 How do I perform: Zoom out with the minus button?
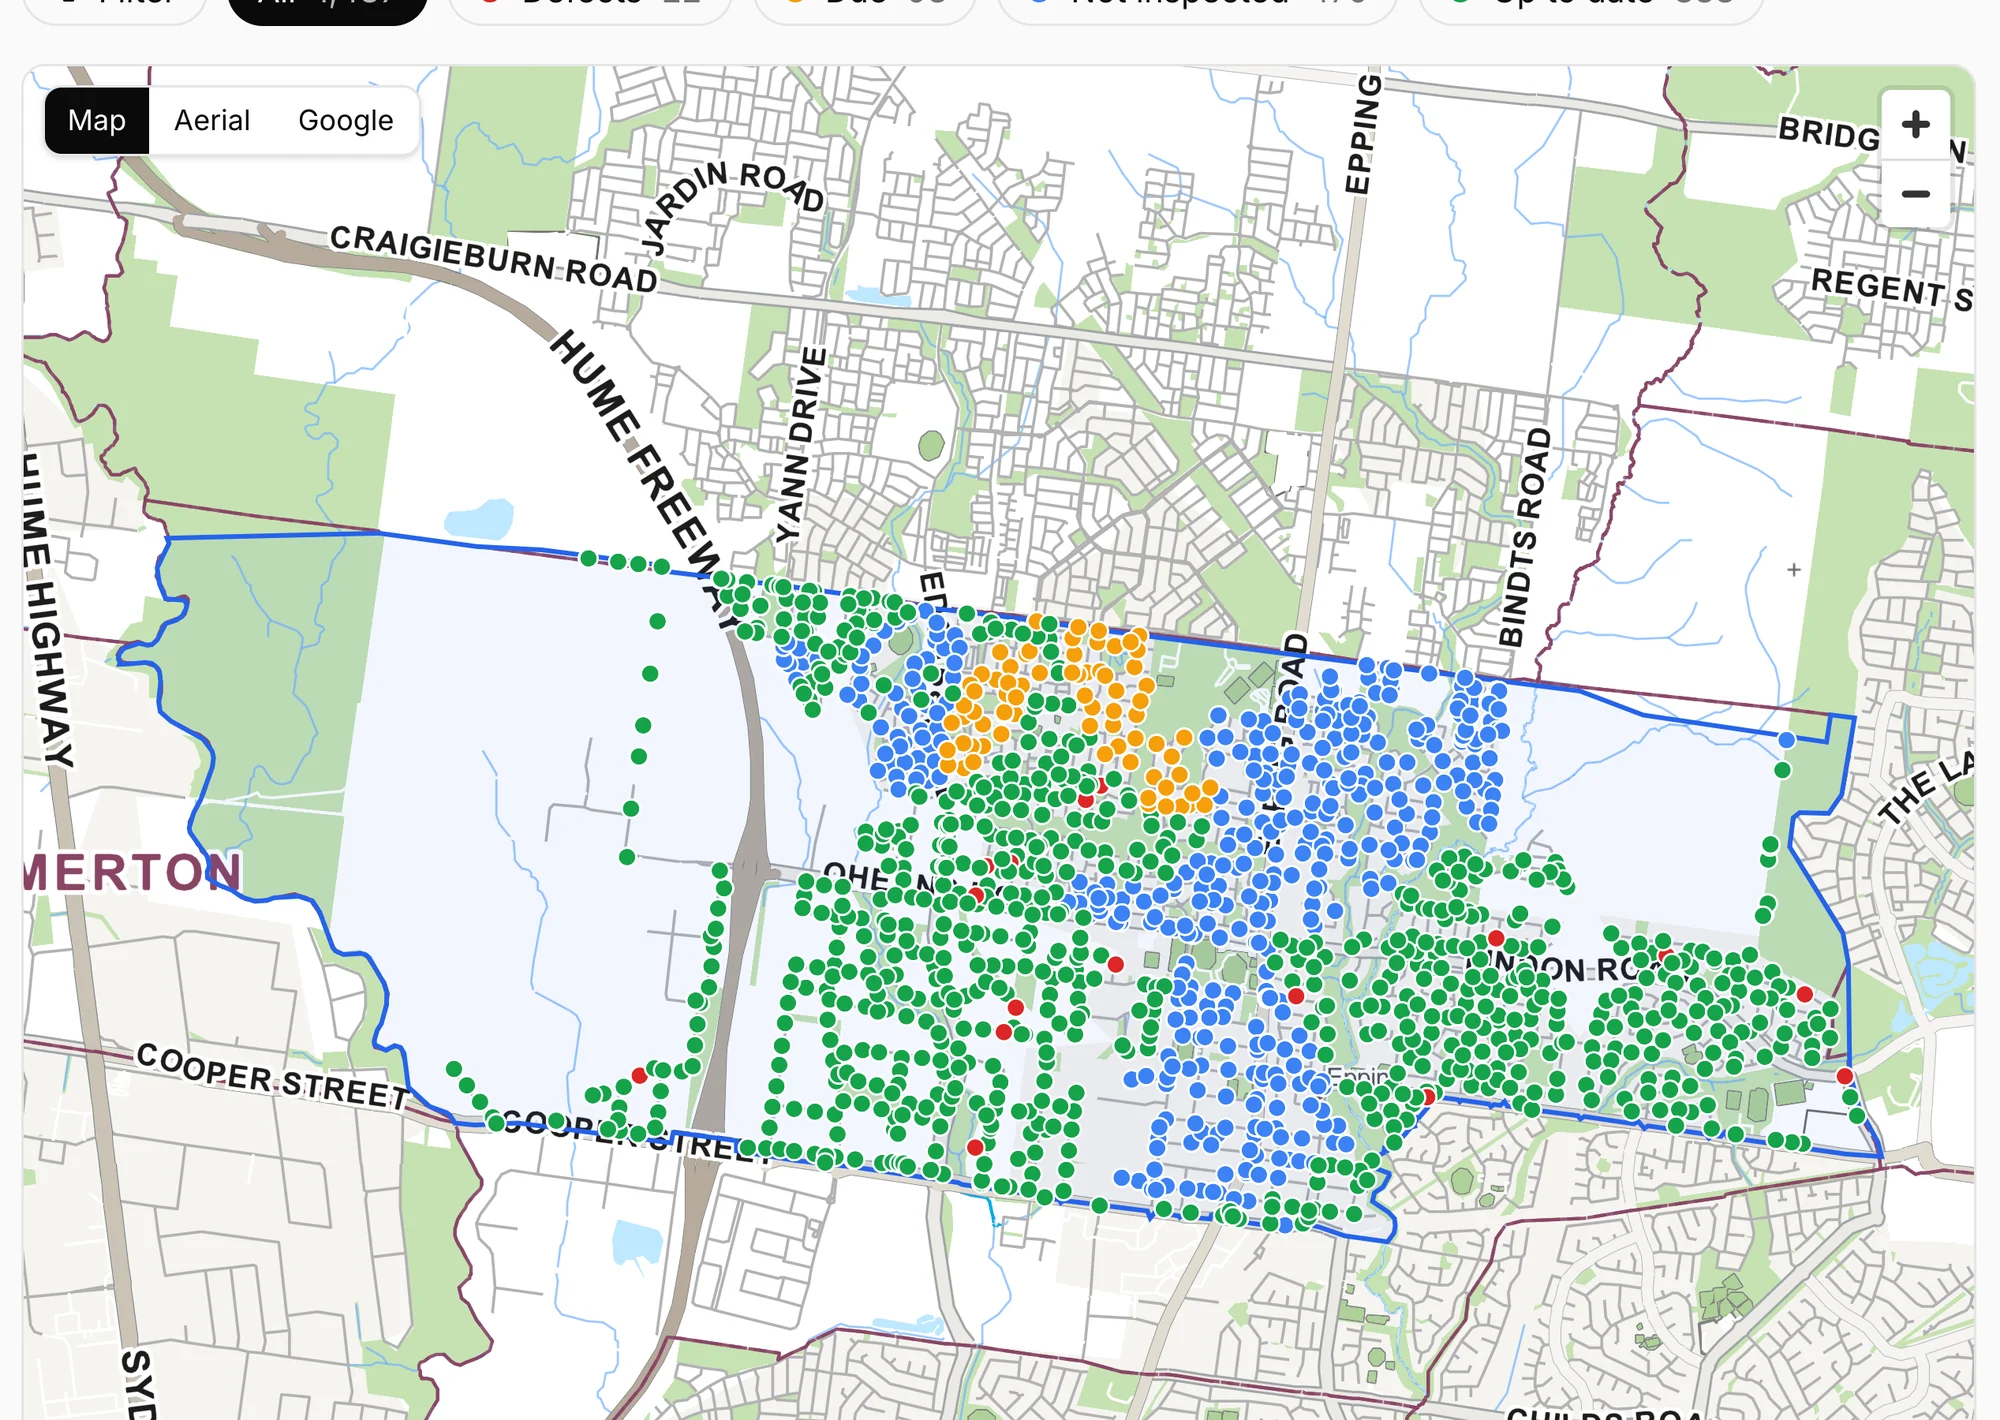[x=1915, y=194]
